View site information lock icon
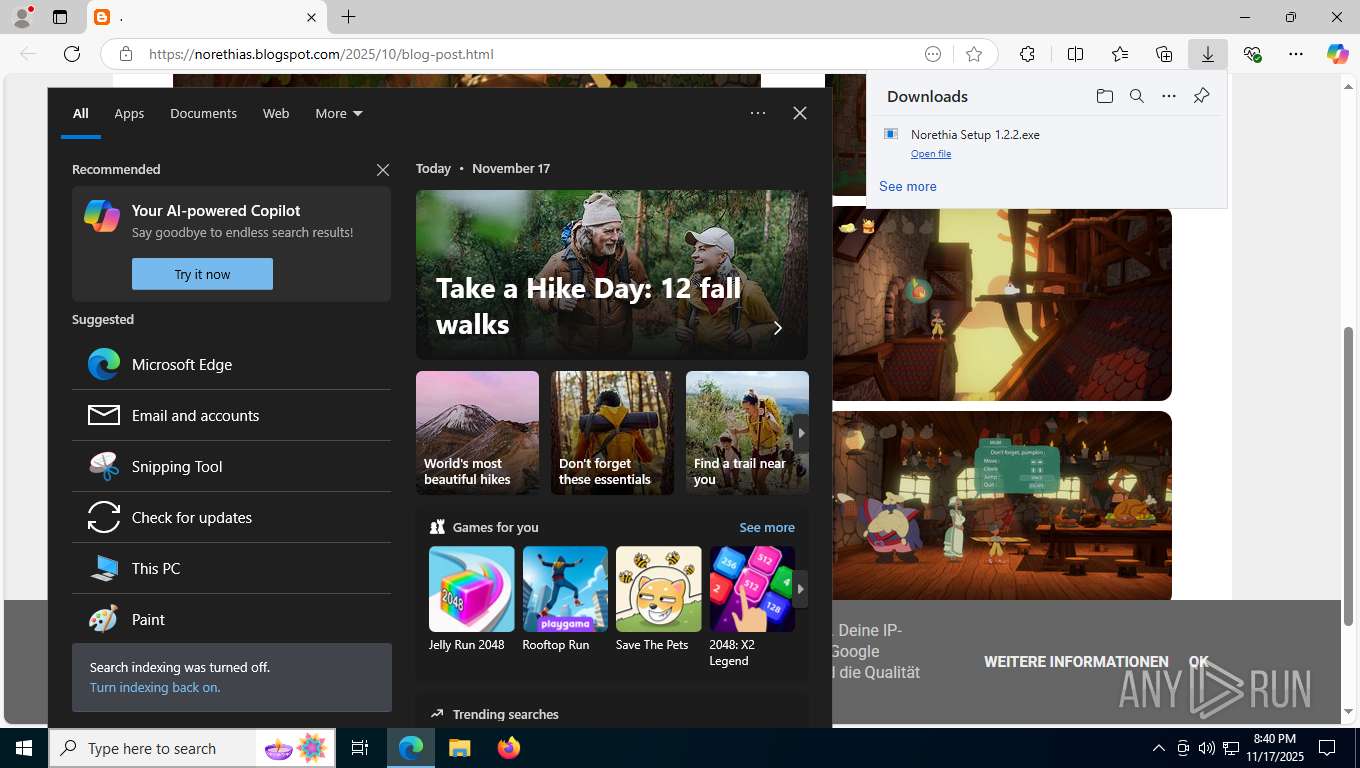 125,54
